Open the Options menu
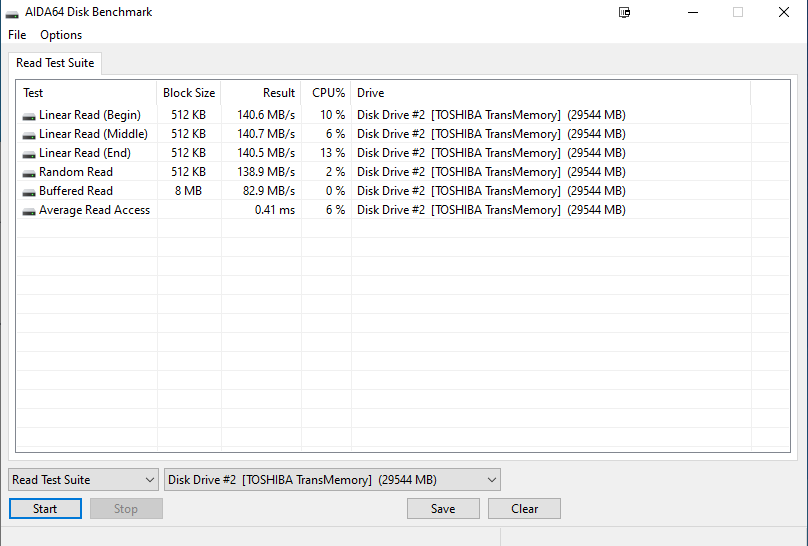The image size is (808, 546). pos(61,35)
